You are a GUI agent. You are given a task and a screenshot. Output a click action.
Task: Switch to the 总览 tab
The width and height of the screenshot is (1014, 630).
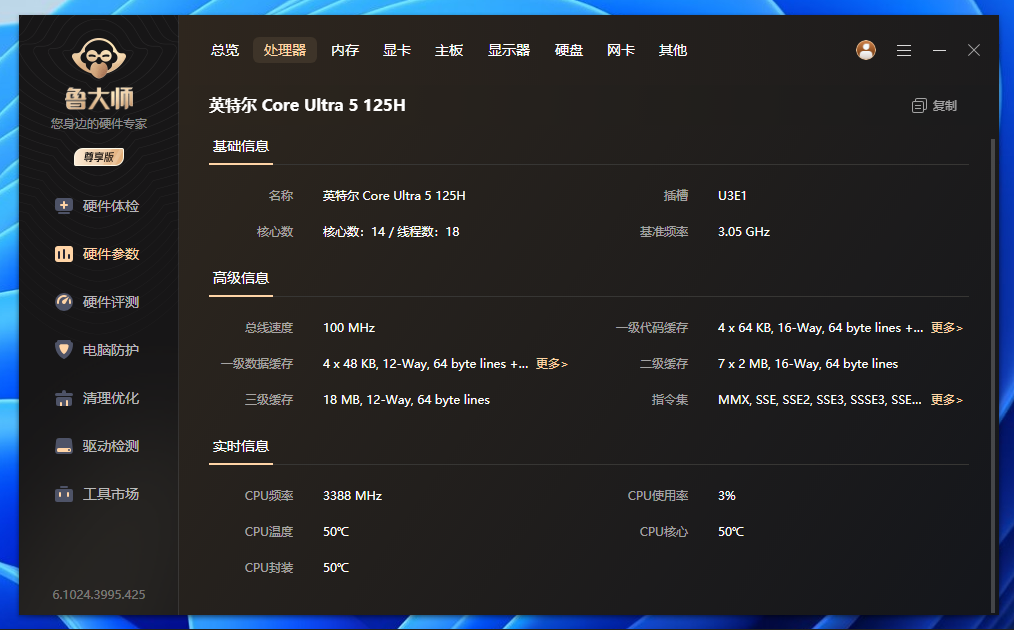[225, 50]
